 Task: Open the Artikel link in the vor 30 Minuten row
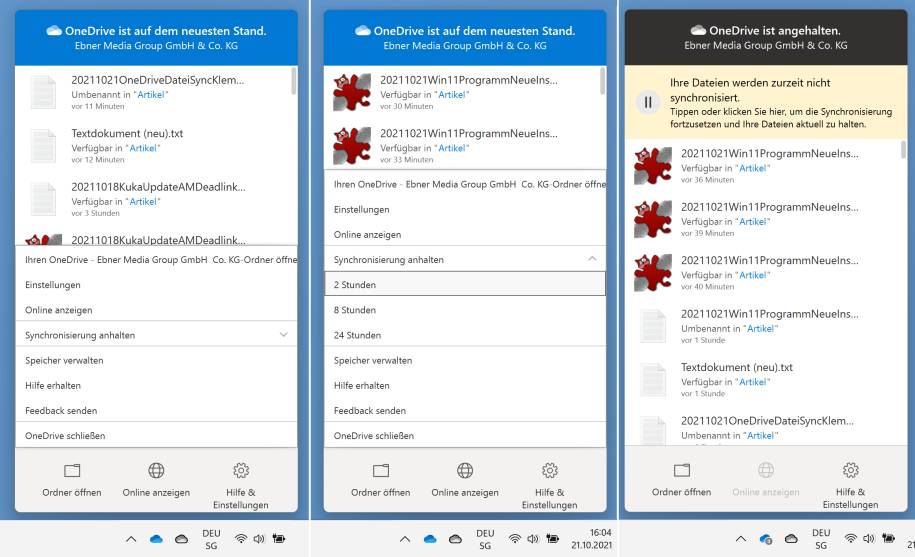pyautogui.click(x=452, y=94)
